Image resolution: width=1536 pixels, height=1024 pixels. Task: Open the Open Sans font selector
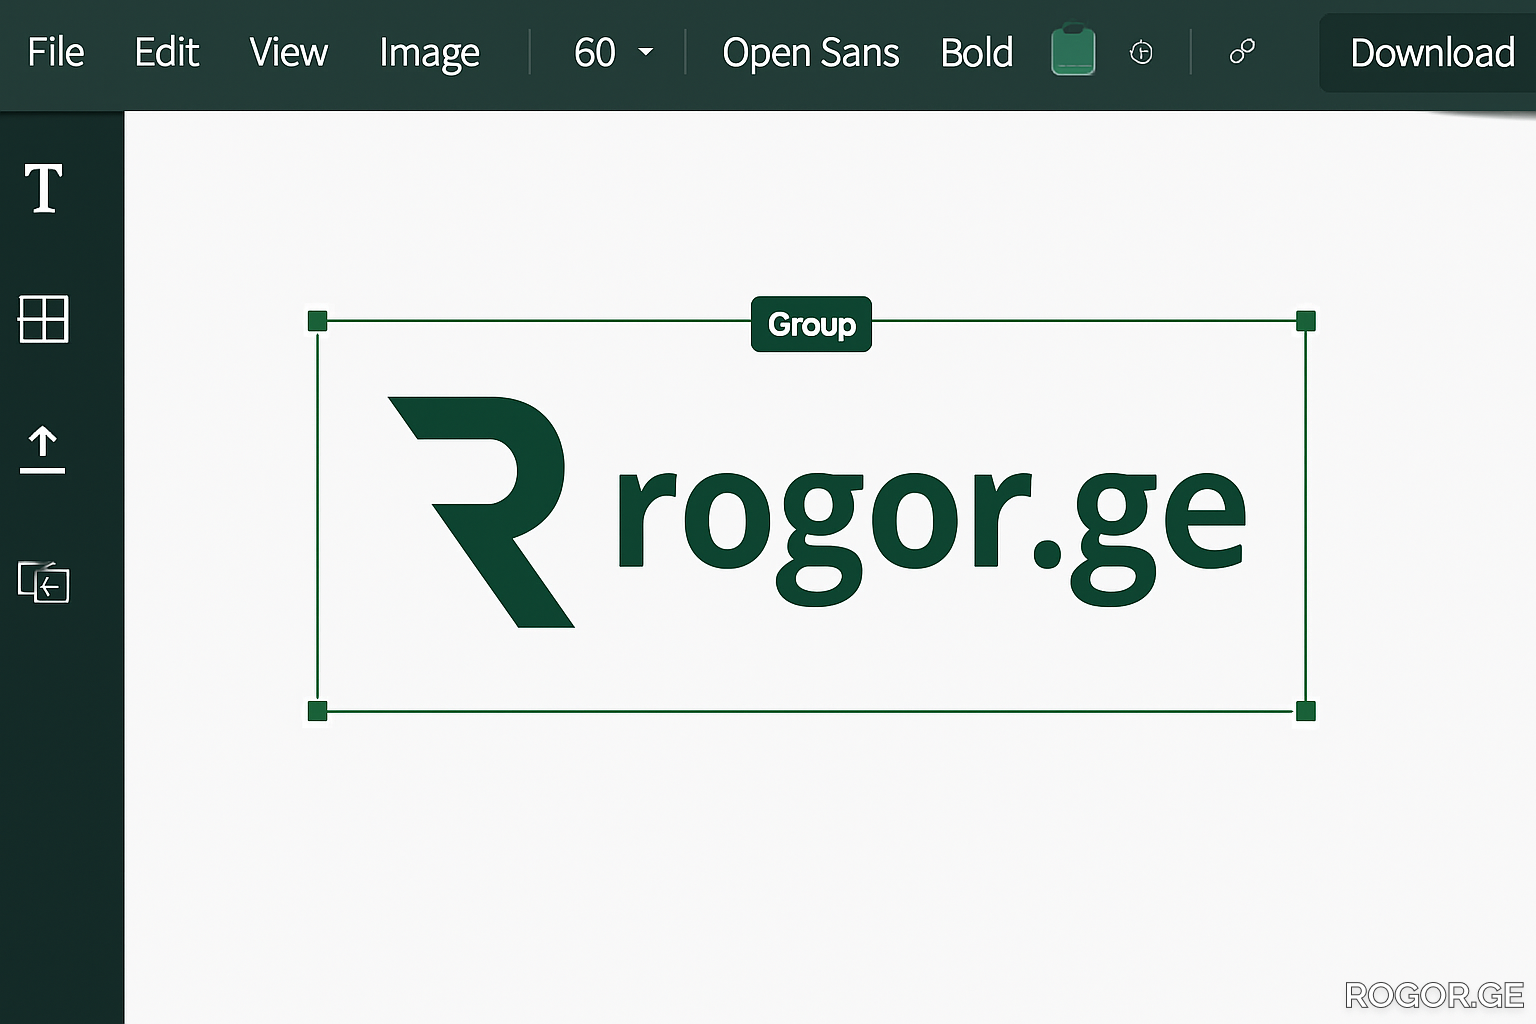click(x=810, y=52)
